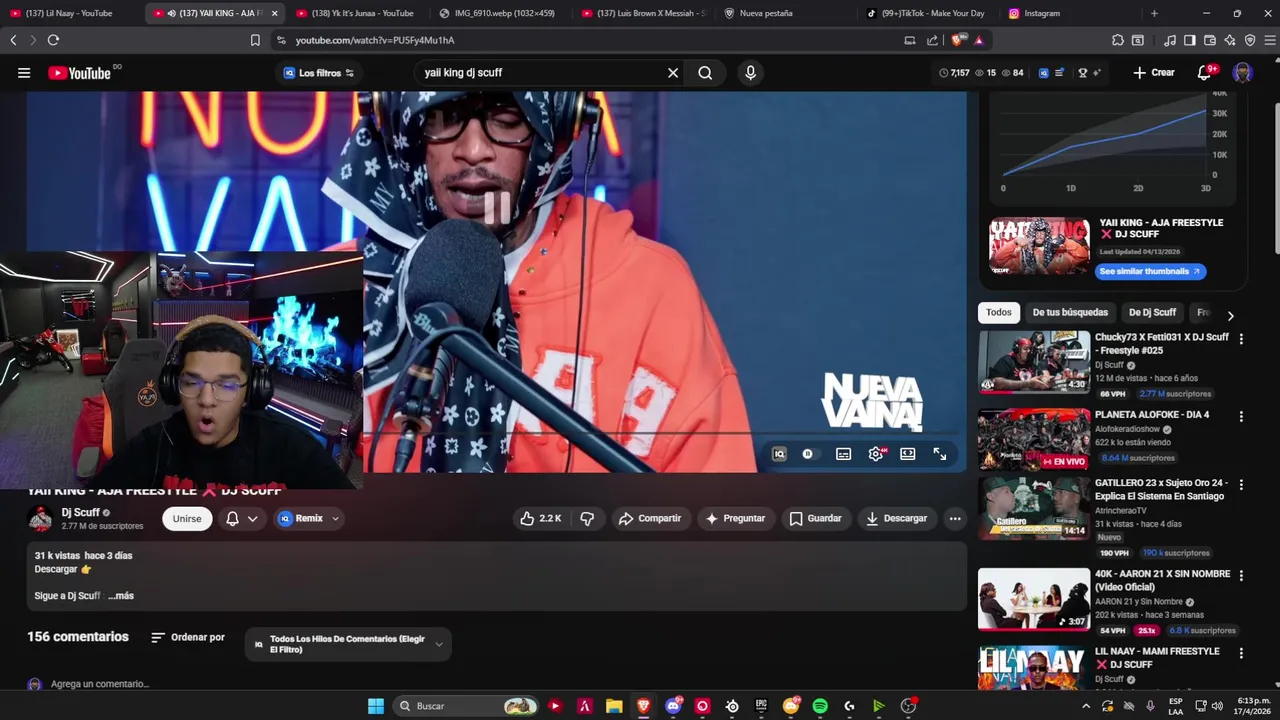
Task: Dislike the video with thumbs-down
Action: (x=587, y=518)
